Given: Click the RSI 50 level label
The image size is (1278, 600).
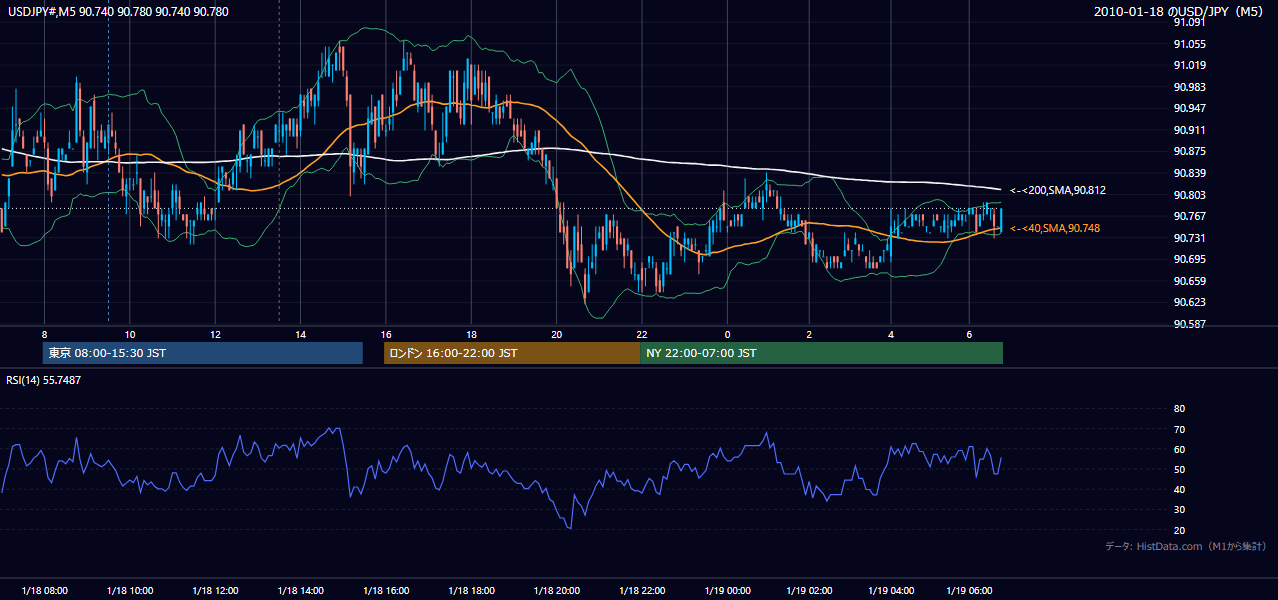Looking at the screenshot, I should [1179, 469].
